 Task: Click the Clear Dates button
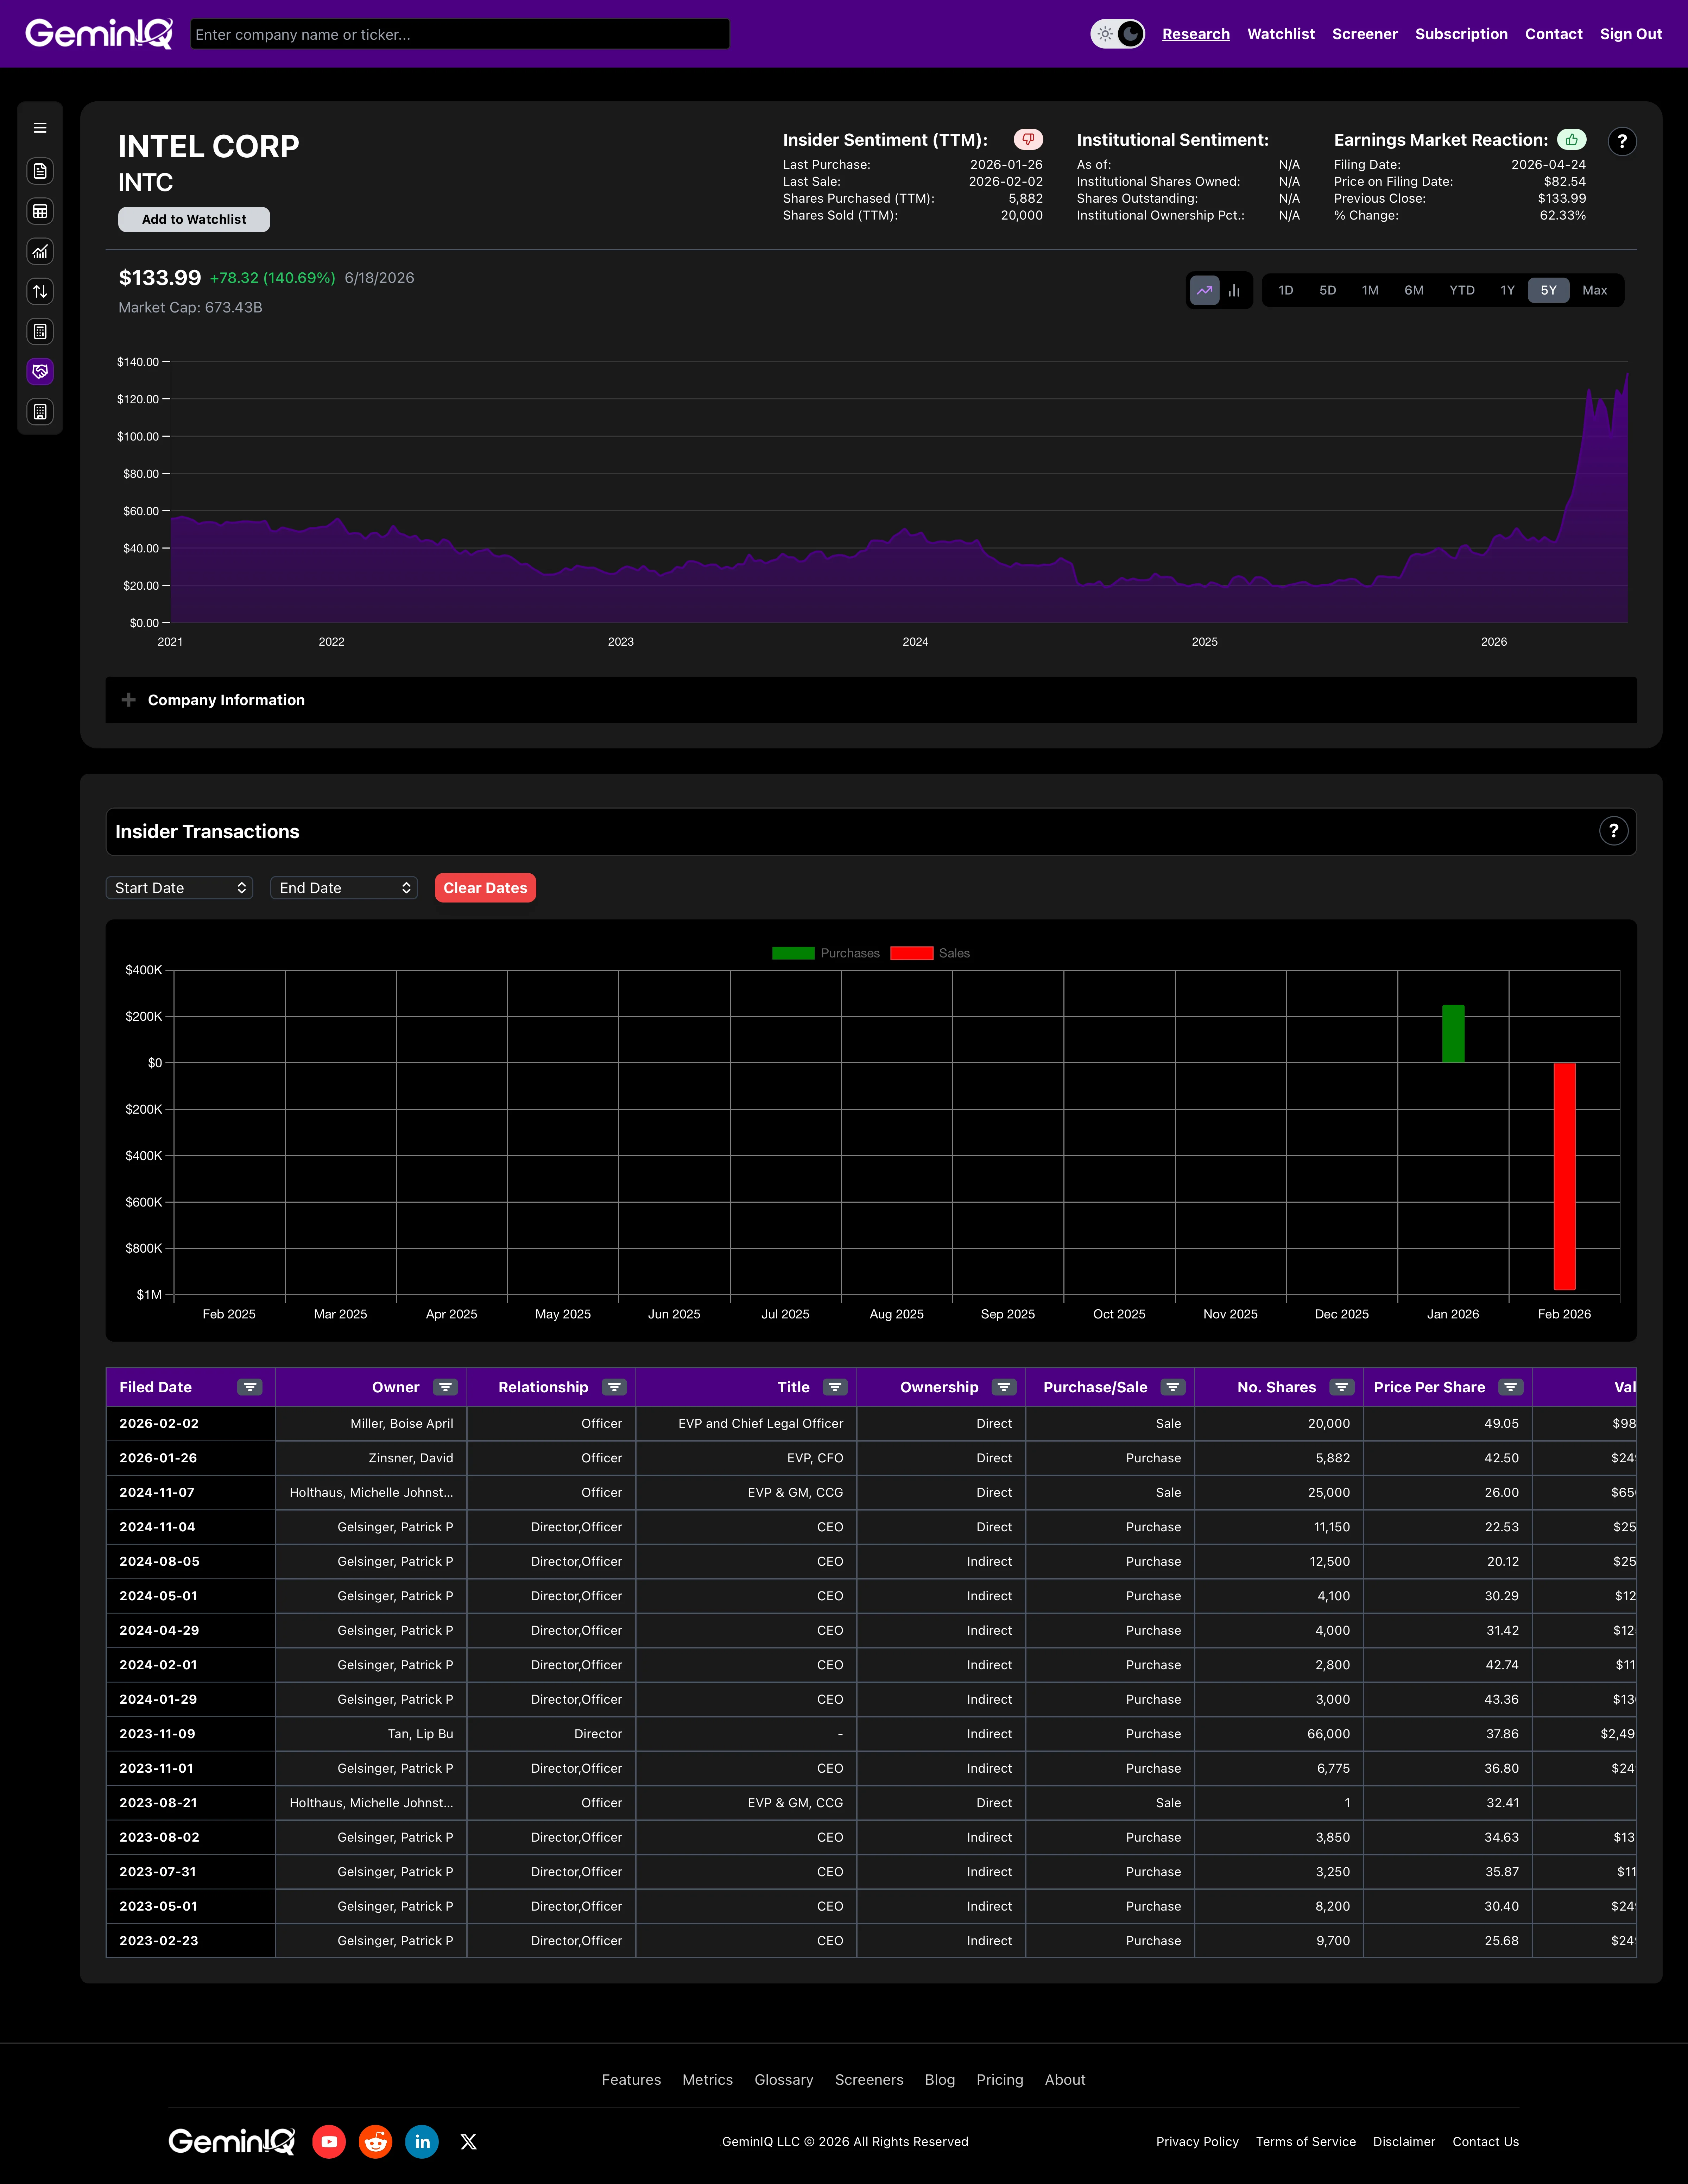485,888
